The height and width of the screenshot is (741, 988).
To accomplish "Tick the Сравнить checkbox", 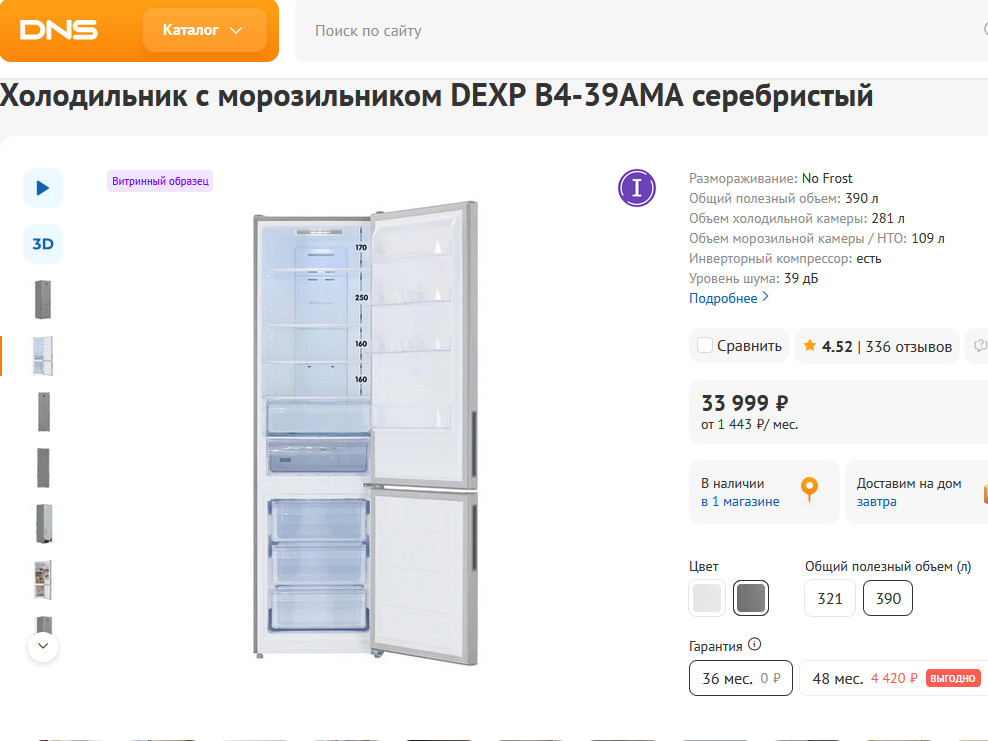I will click(x=705, y=346).
